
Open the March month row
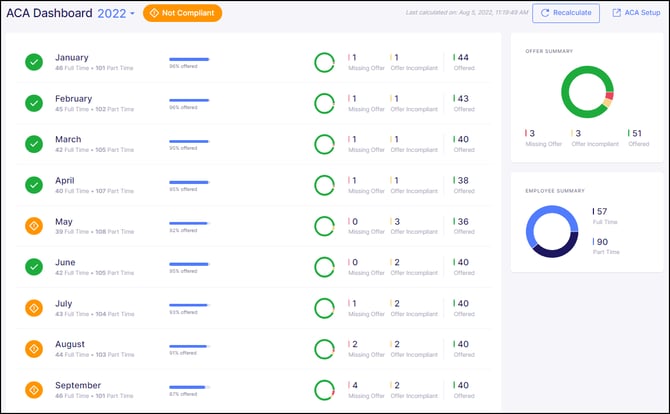253,144
